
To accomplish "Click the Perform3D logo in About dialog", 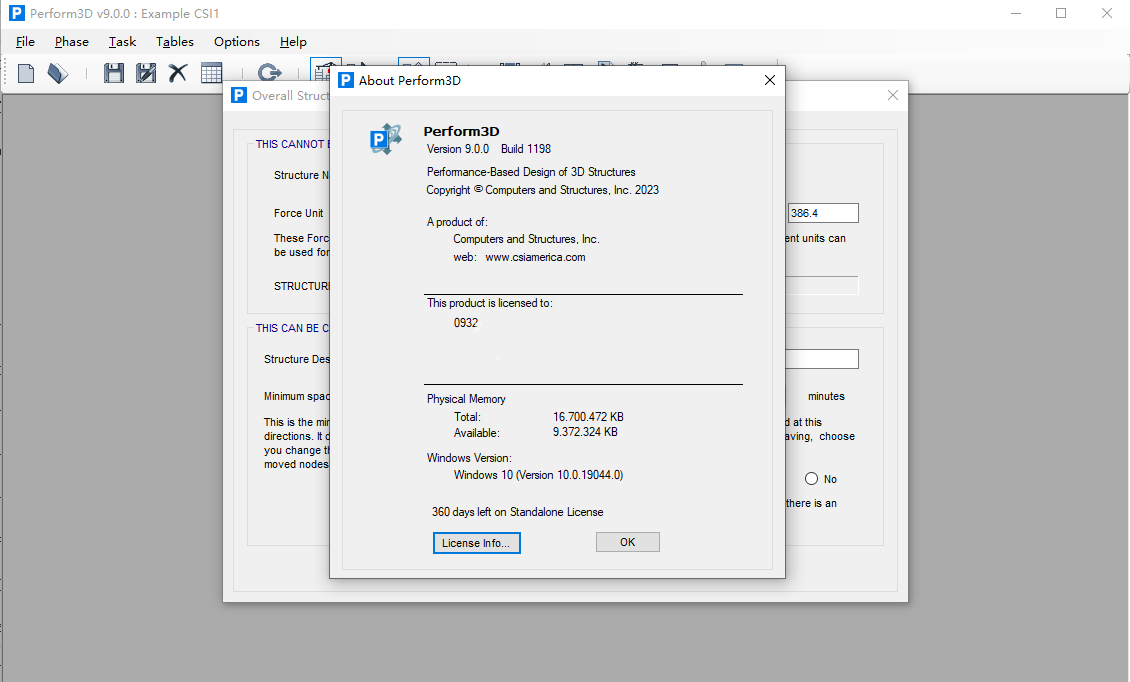I will (x=386, y=138).
